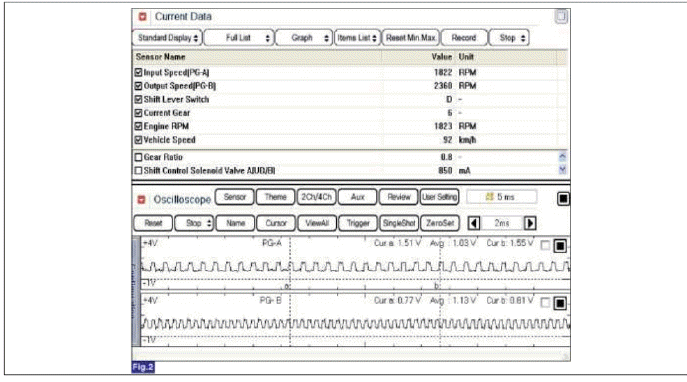
Task: Click the oscilloscope Sensor button
Action: coord(234,197)
